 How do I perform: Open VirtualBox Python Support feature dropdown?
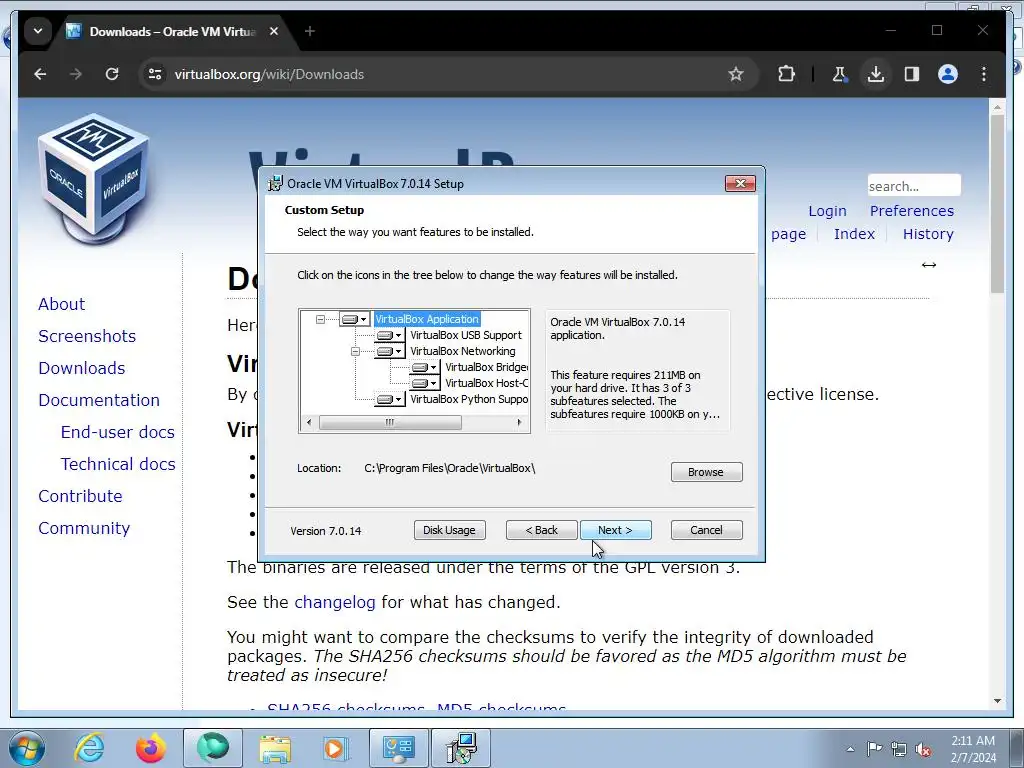point(389,399)
